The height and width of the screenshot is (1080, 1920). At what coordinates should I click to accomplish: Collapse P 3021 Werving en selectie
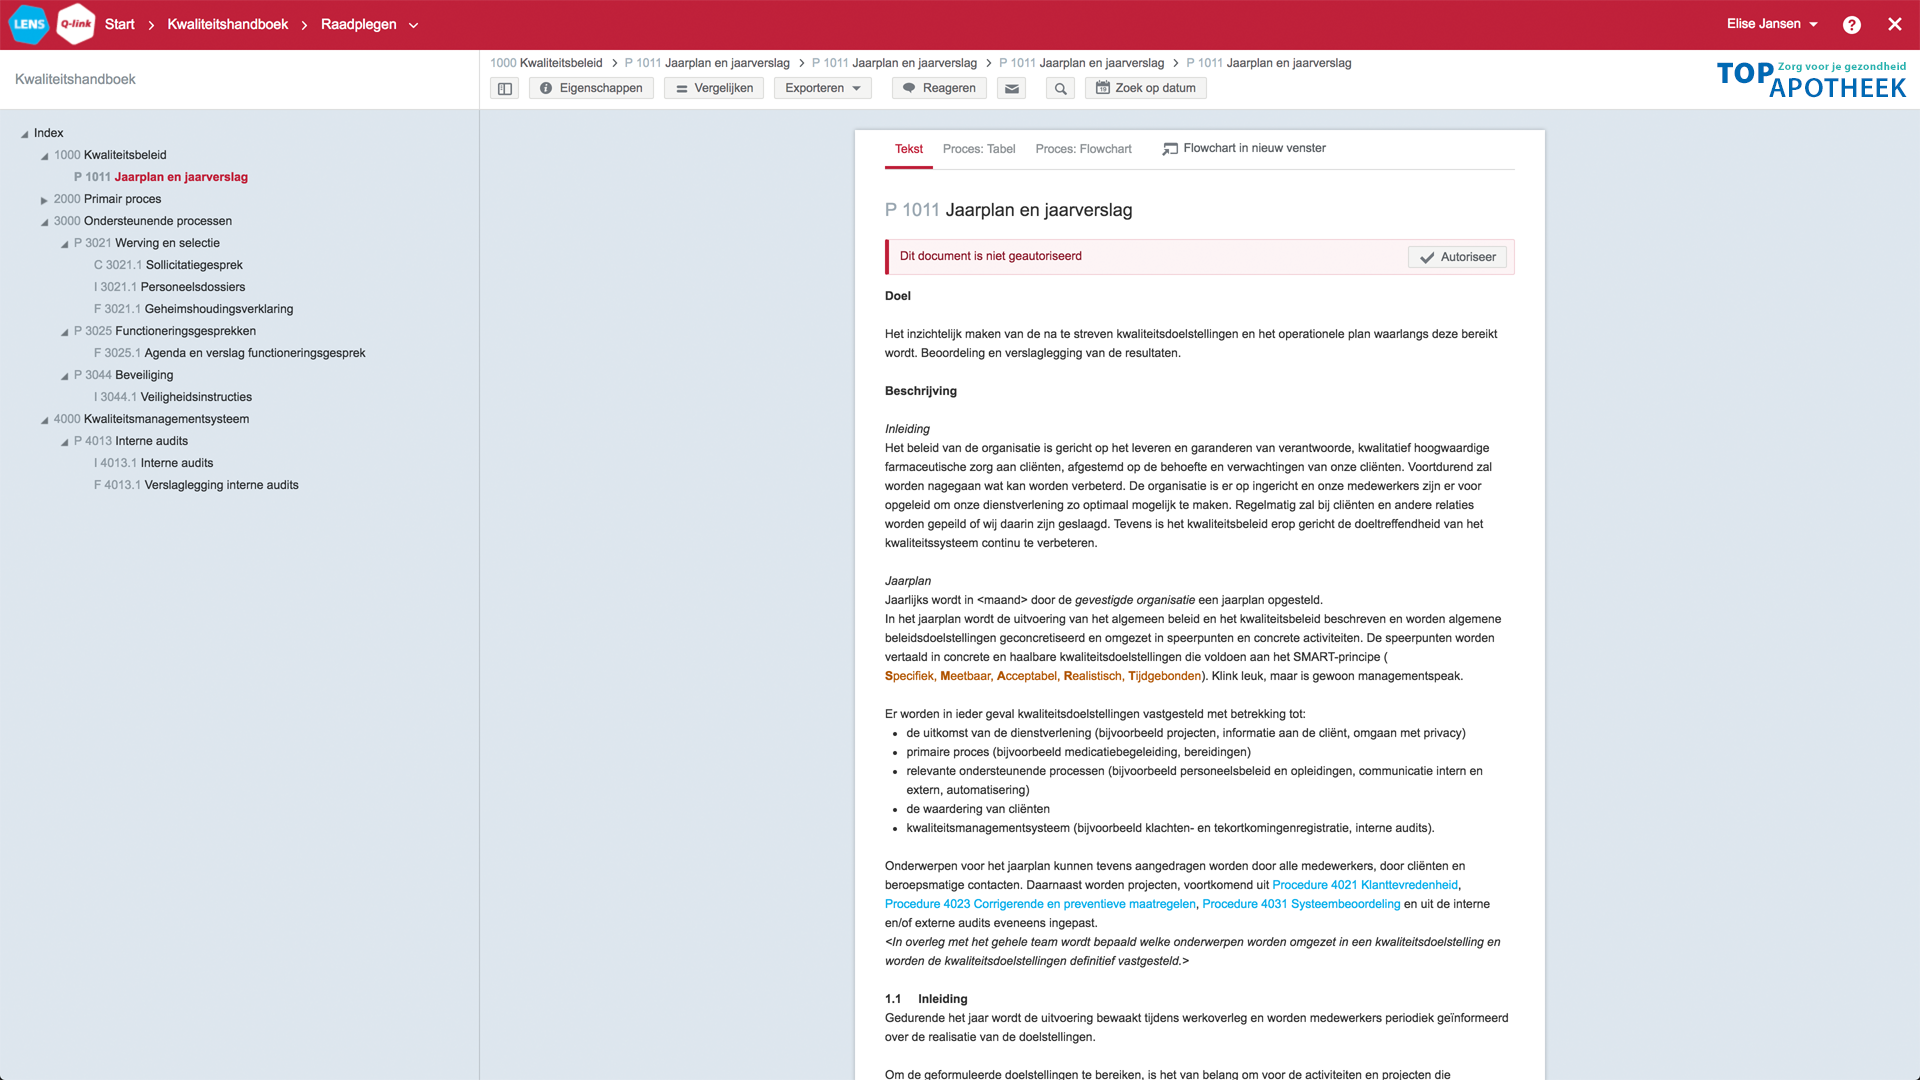[x=65, y=244]
